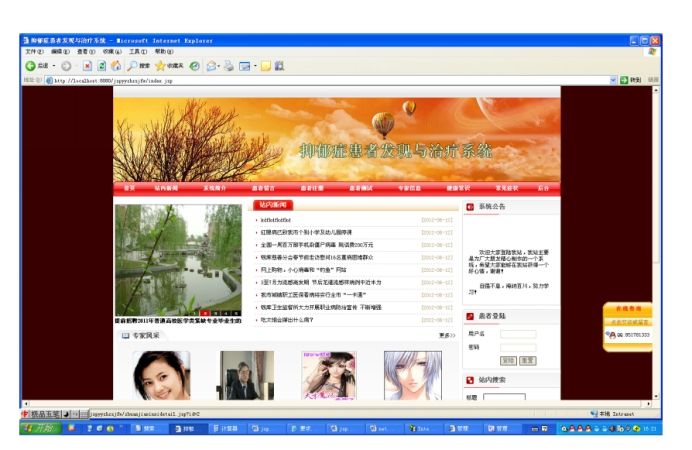Click the vertical scrollbar down arrow
This screenshot has height=450, width=692.
pos(656,396)
